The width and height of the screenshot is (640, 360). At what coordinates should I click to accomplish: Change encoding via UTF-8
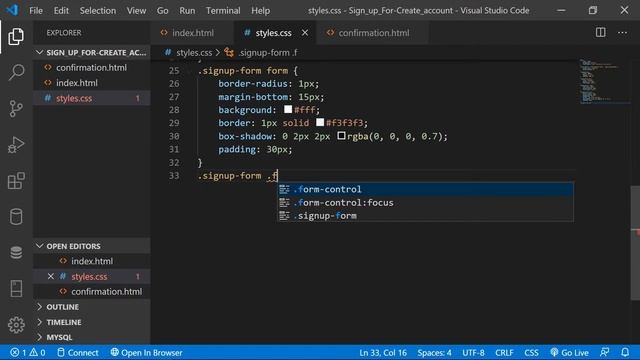pos(473,353)
